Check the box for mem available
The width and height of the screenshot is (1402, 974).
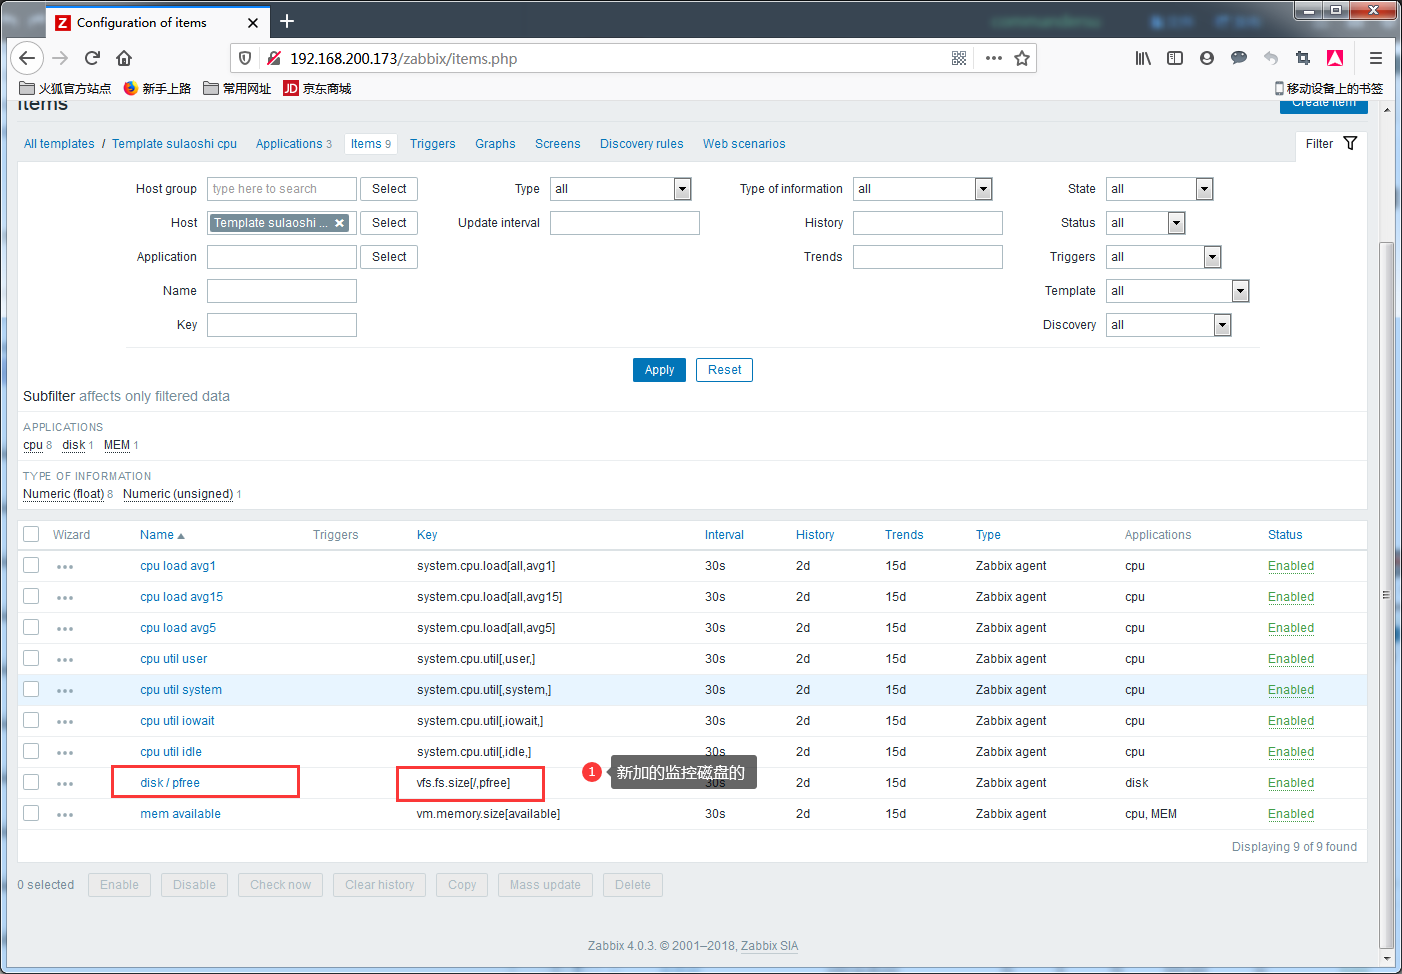pyautogui.click(x=31, y=813)
